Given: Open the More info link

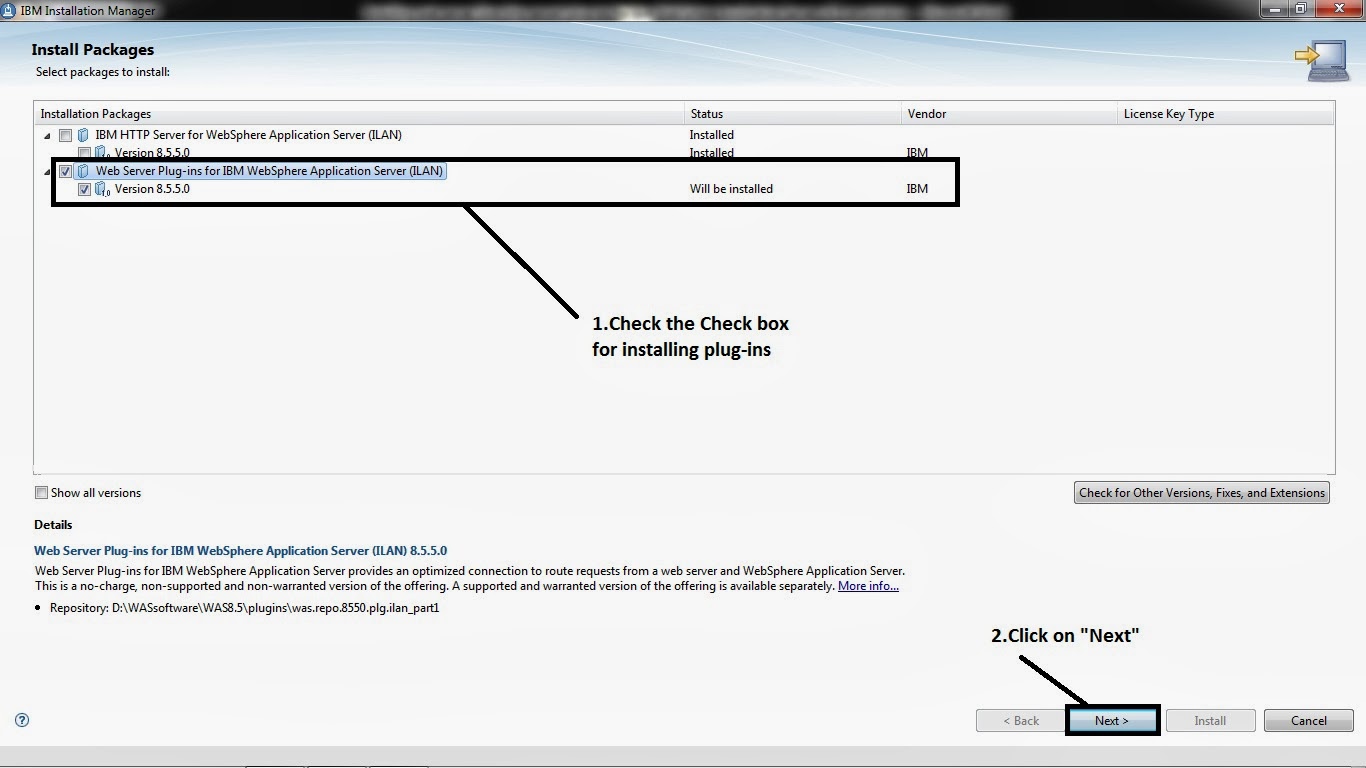Looking at the screenshot, I should pos(867,585).
